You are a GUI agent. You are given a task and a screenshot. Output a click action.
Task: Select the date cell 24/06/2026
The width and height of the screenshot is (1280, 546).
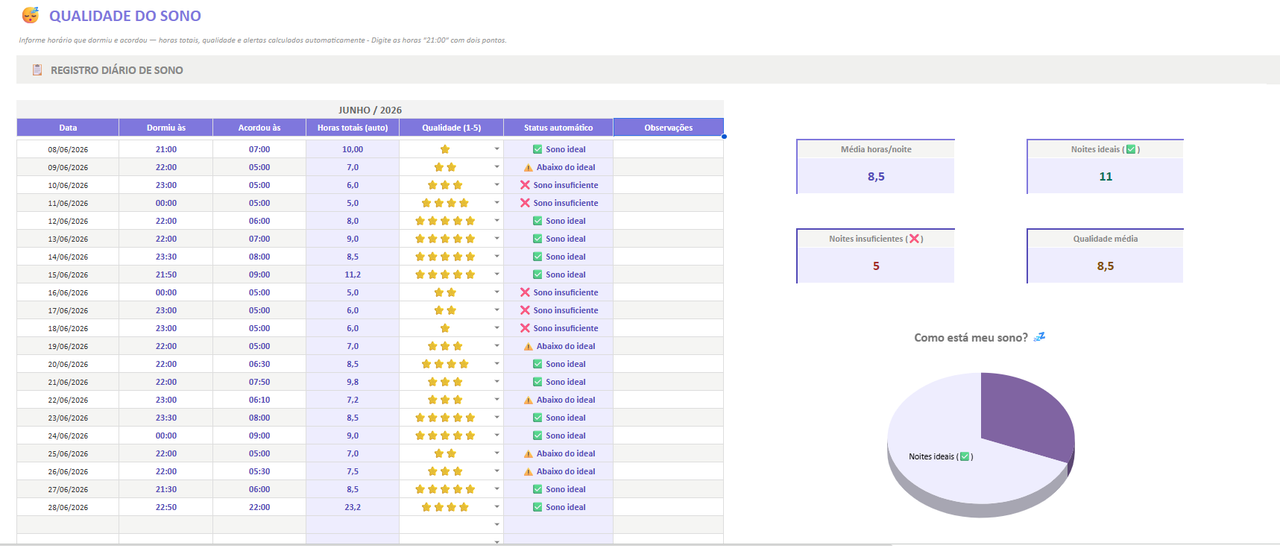coord(68,436)
